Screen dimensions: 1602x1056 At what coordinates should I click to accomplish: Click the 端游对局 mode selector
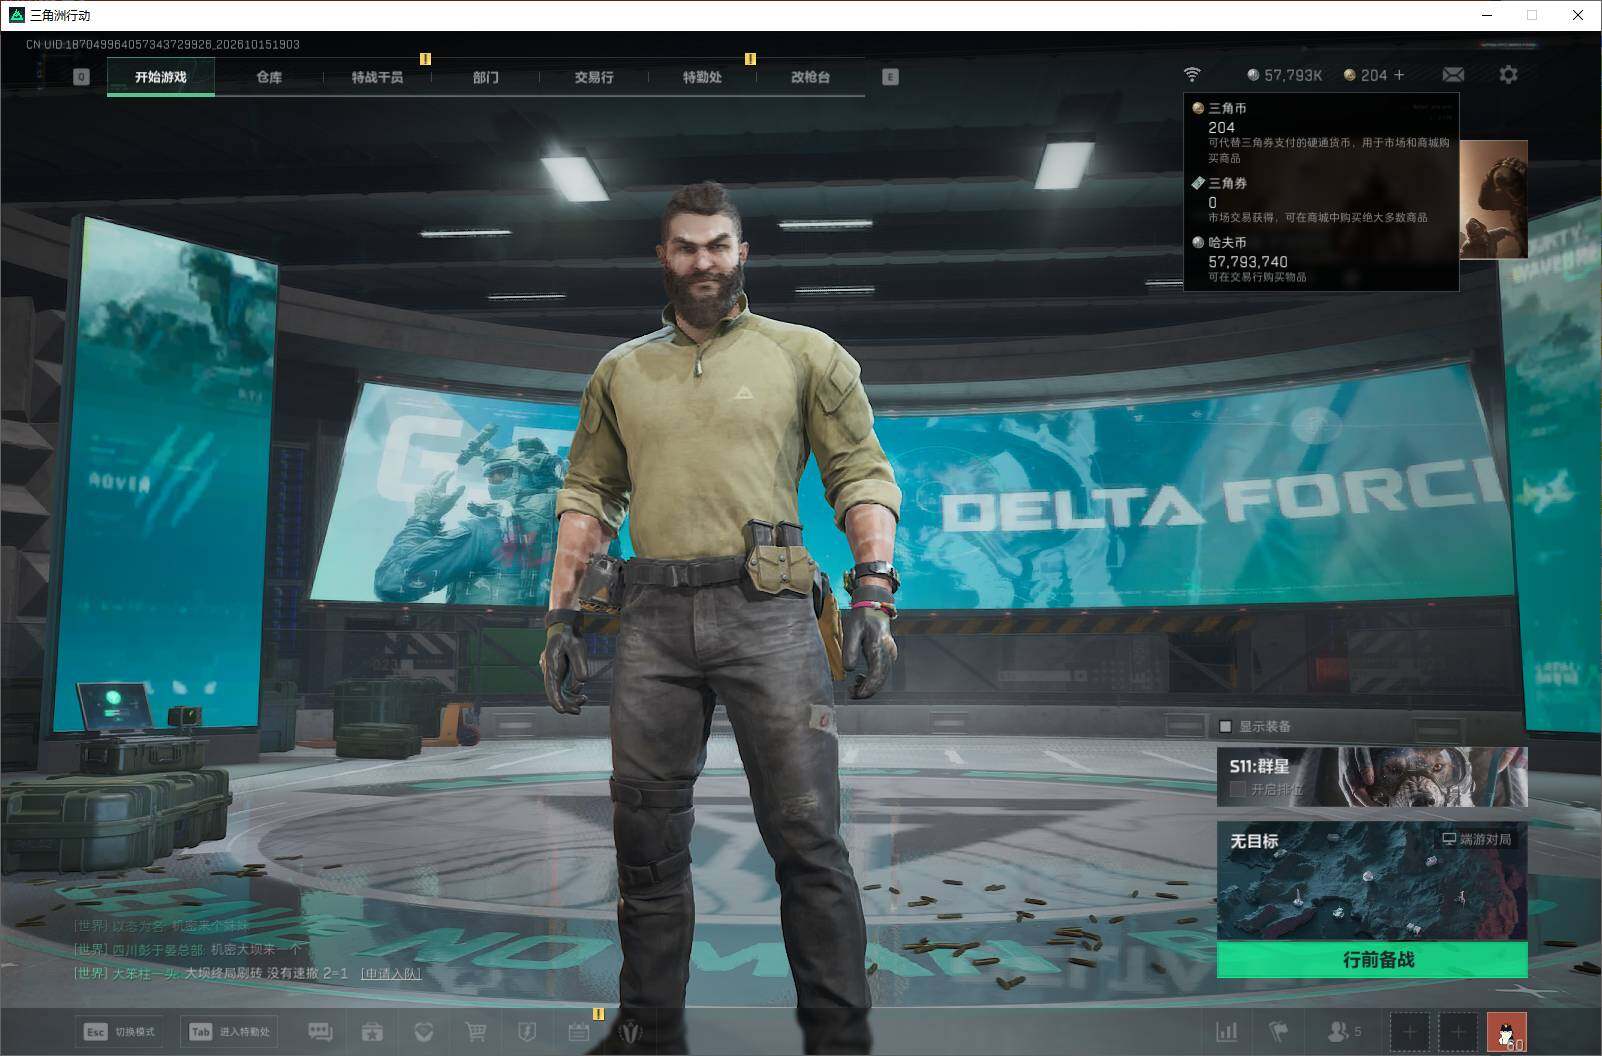pos(1477,839)
